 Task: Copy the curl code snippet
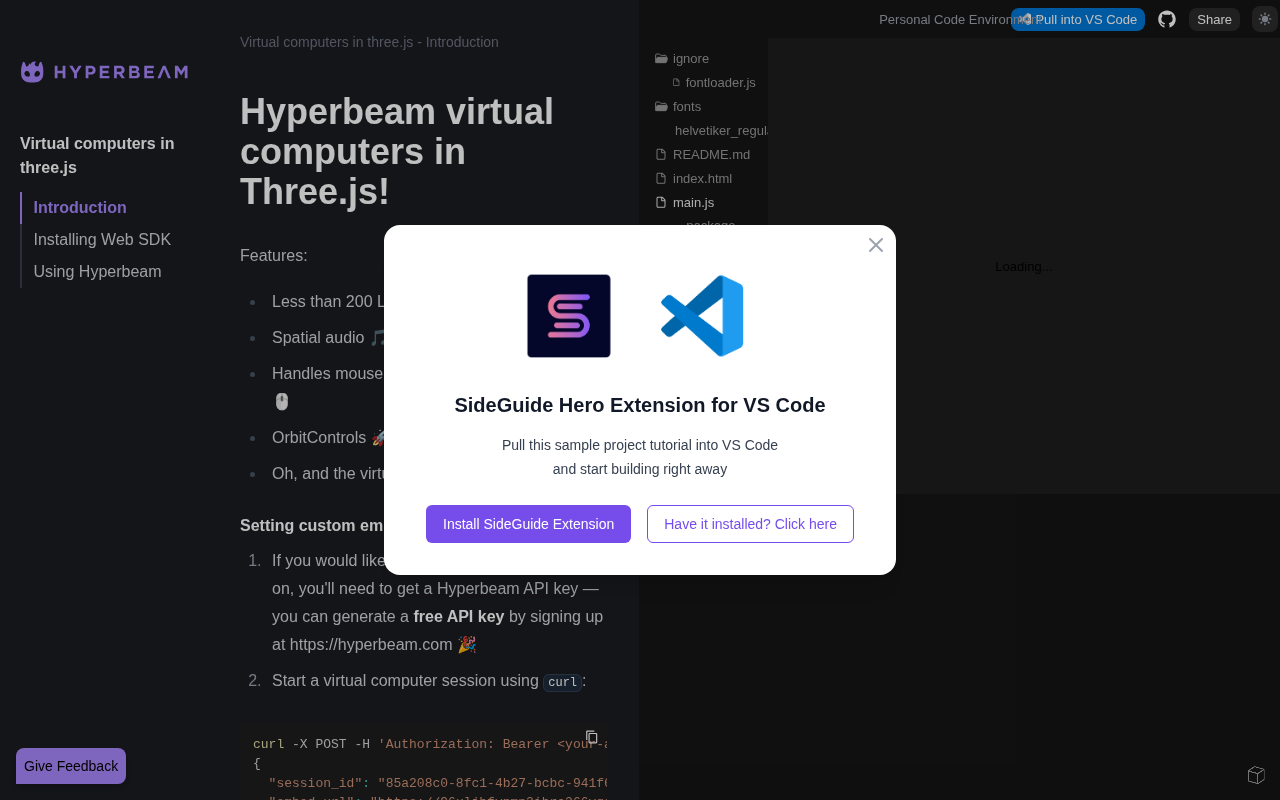click(592, 737)
